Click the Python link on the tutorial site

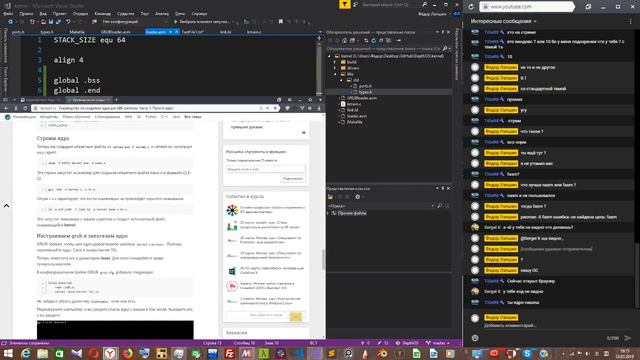[x=151, y=117]
